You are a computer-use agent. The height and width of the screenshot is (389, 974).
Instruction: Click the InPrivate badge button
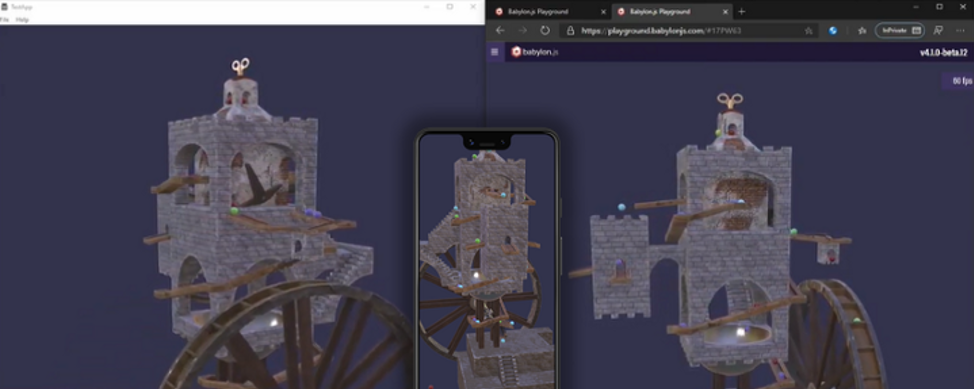point(899,30)
